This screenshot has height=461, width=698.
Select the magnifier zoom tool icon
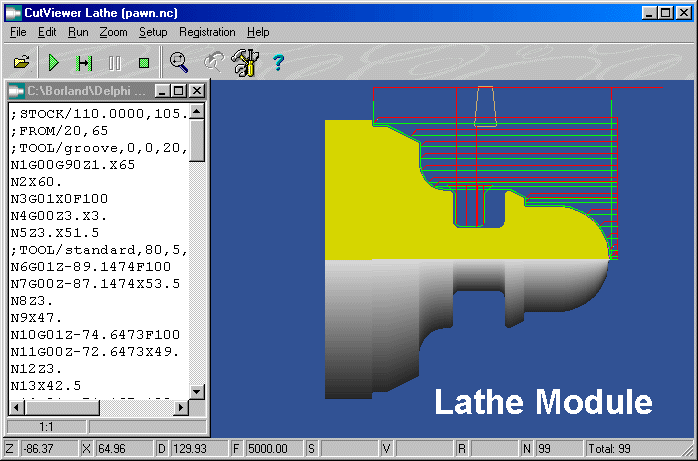179,62
